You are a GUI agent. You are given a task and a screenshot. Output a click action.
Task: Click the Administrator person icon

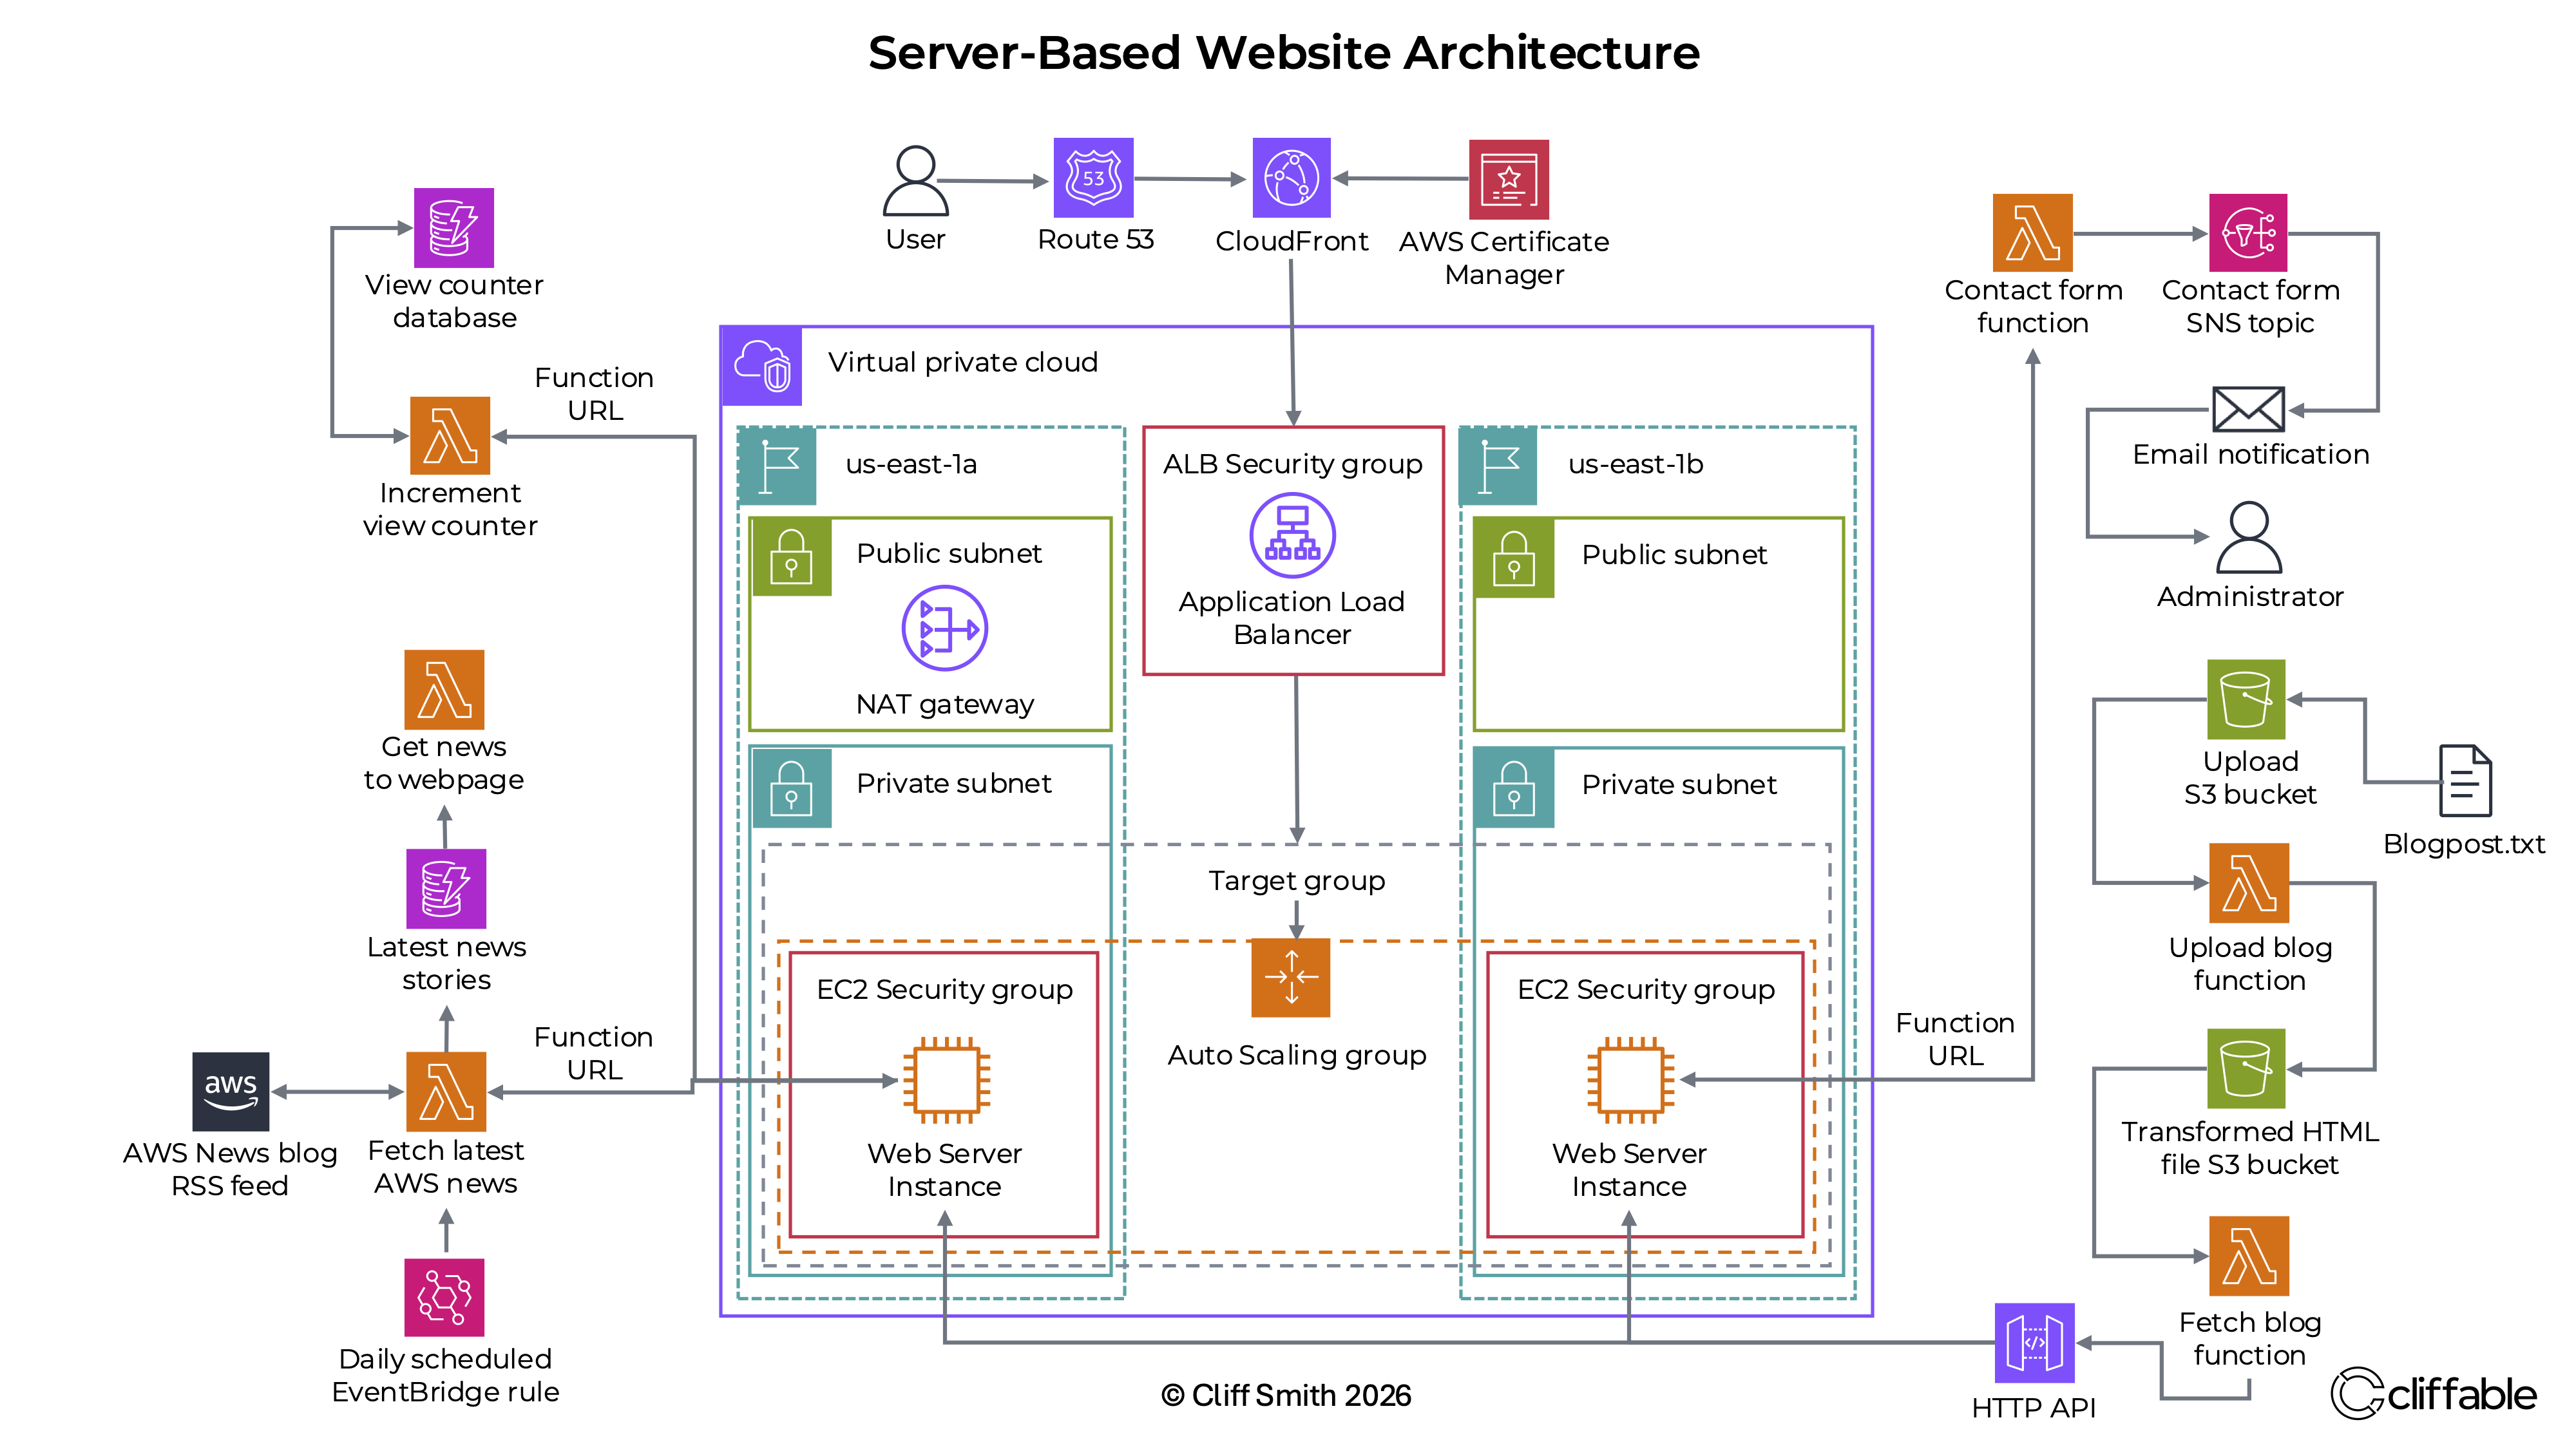pyautogui.click(x=2249, y=537)
